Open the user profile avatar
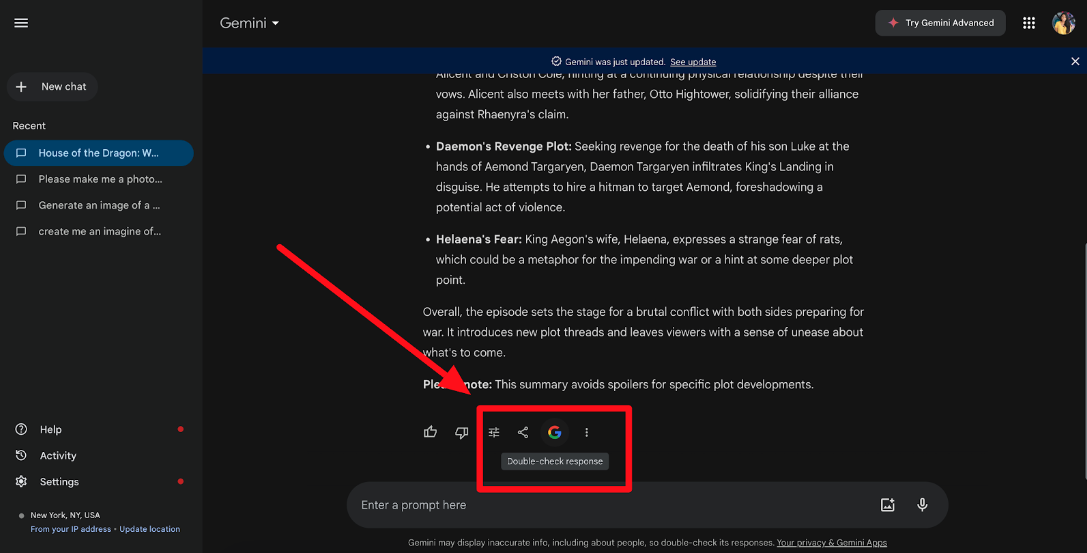 tap(1063, 23)
